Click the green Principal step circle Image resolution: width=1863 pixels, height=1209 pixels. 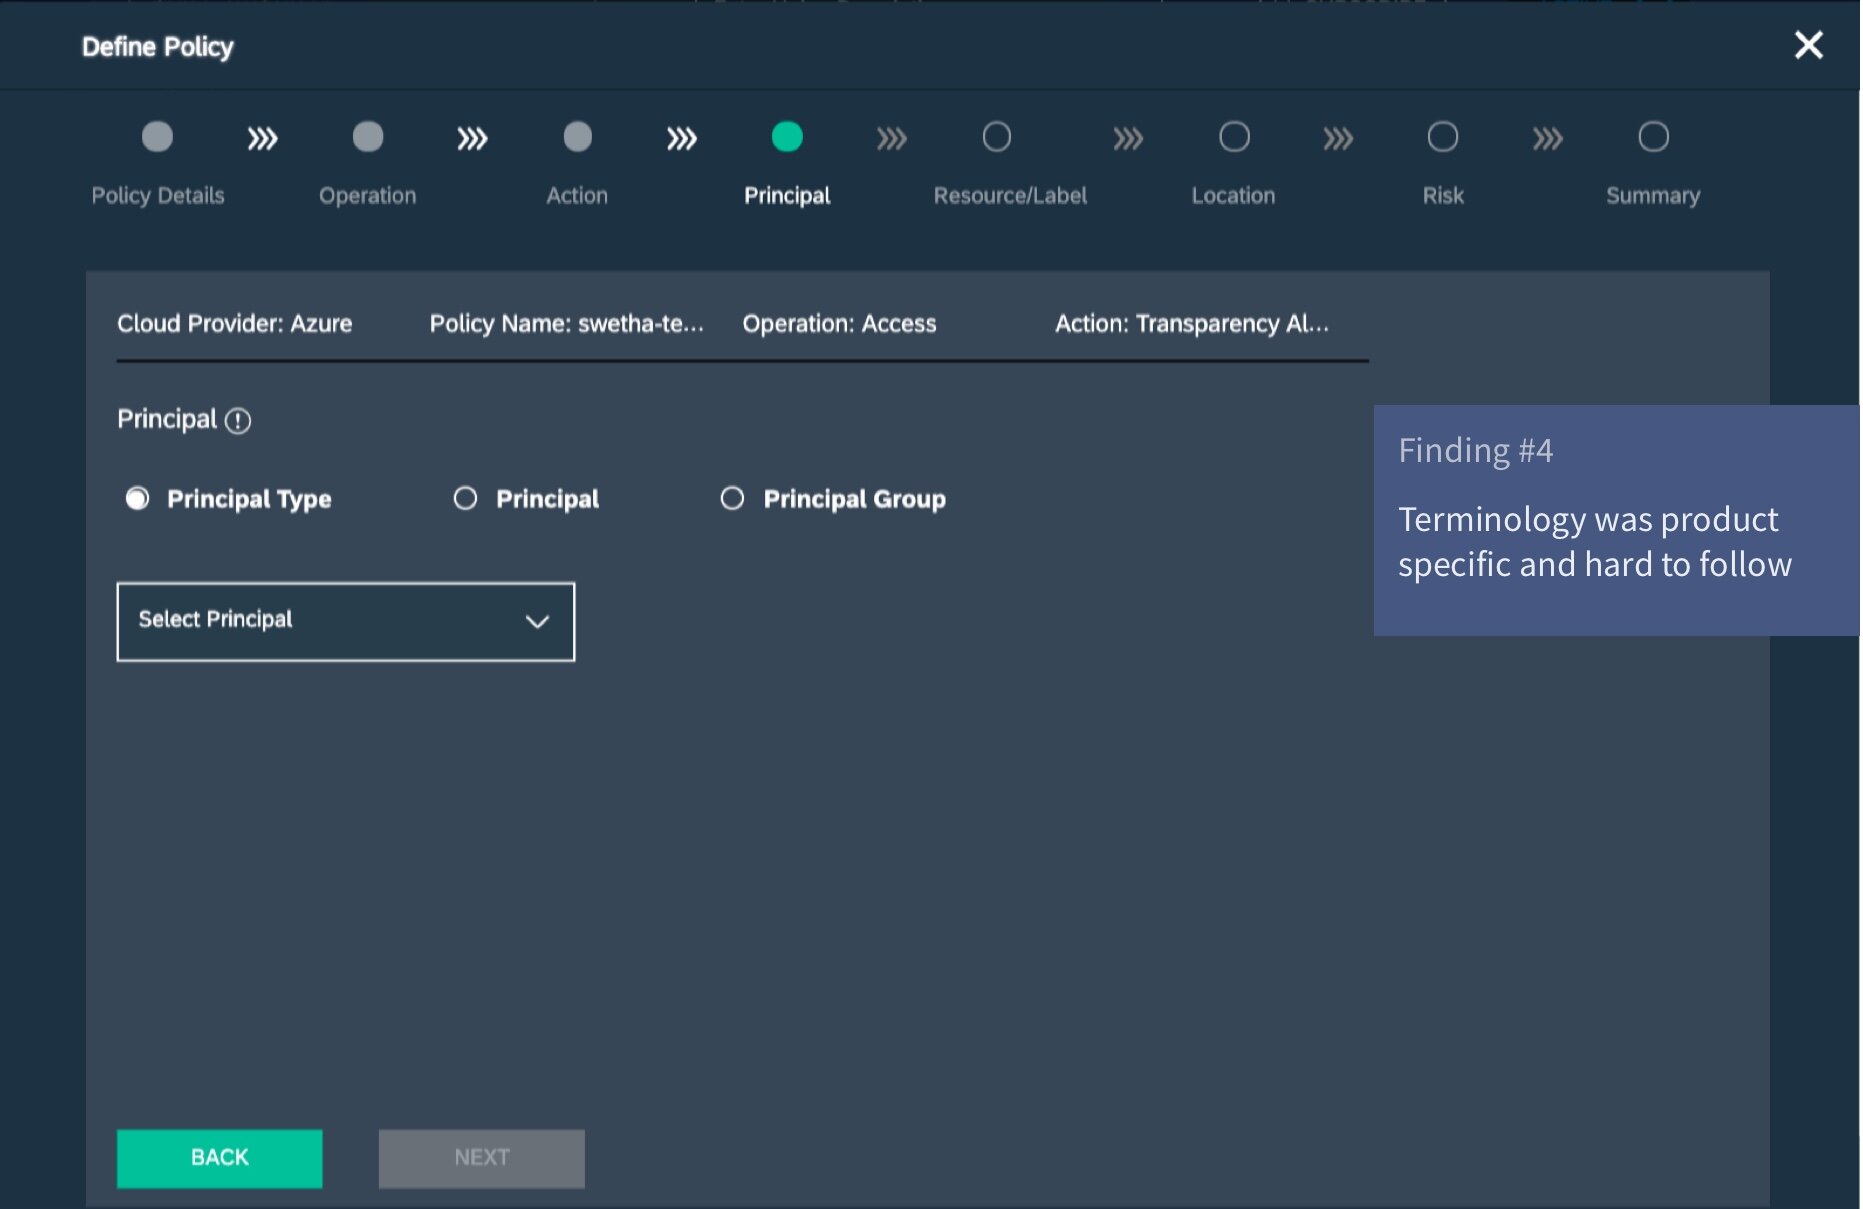click(787, 137)
